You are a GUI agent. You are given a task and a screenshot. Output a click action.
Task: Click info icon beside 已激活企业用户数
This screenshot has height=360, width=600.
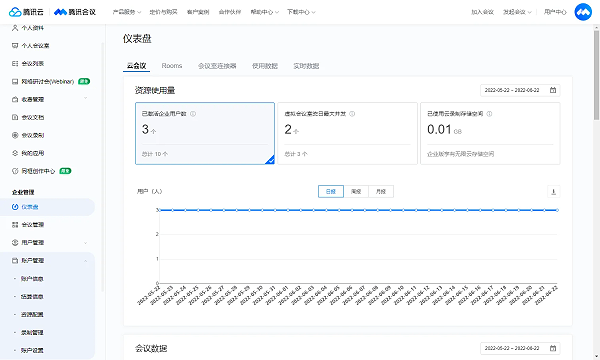tap(193, 114)
